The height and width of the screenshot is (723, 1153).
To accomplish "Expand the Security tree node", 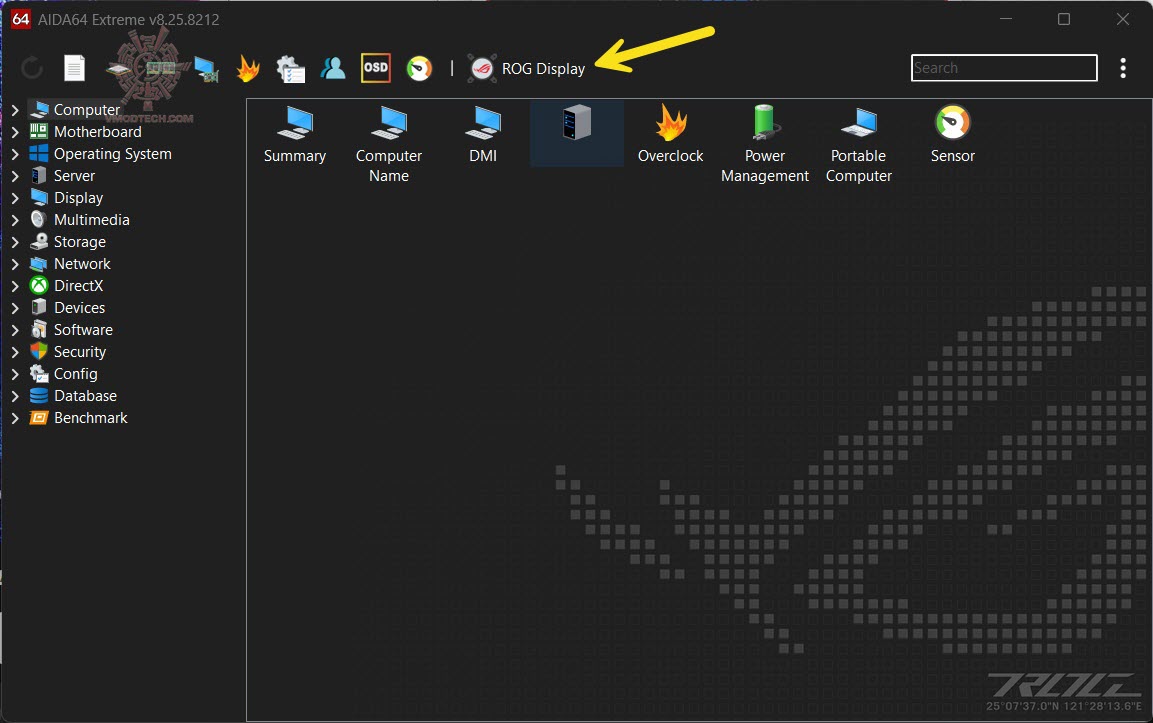I will point(15,352).
